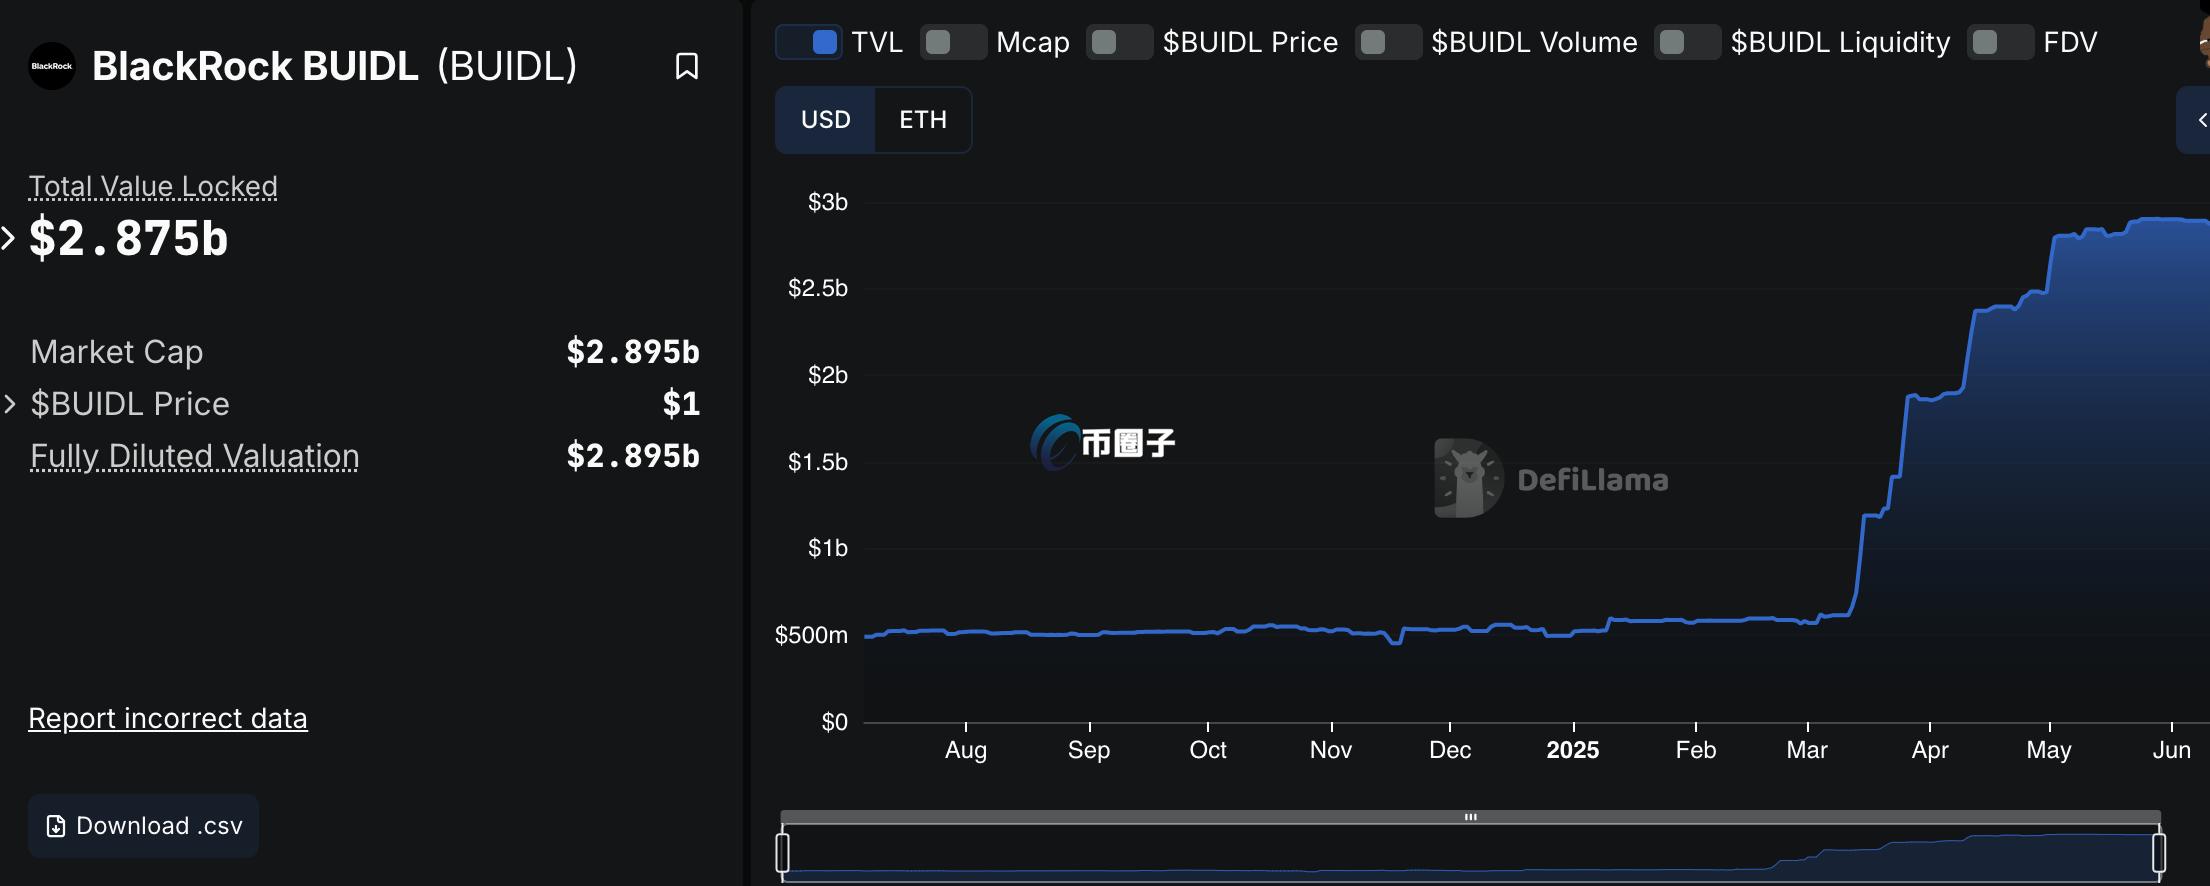Viewport: 2210px width, 886px height.
Task: Click the Market Cap label
Action: (x=117, y=352)
